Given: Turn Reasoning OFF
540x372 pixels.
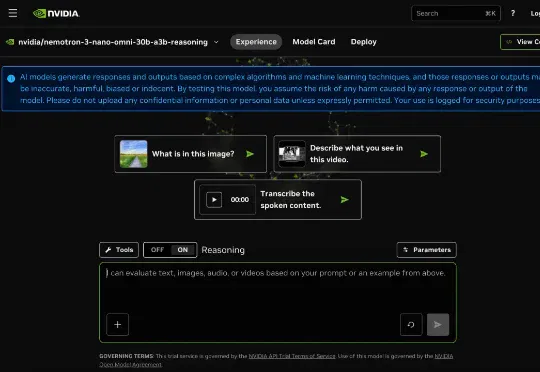Looking at the screenshot, I should pos(157,250).
